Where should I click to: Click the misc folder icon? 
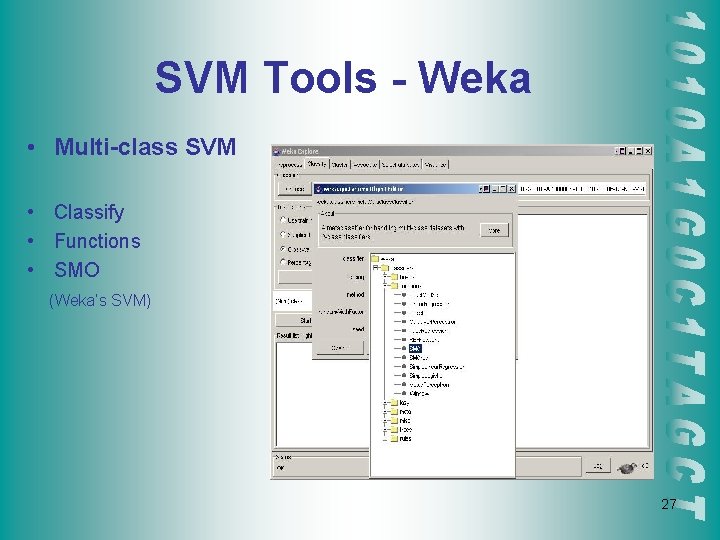pyautogui.click(x=394, y=421)
